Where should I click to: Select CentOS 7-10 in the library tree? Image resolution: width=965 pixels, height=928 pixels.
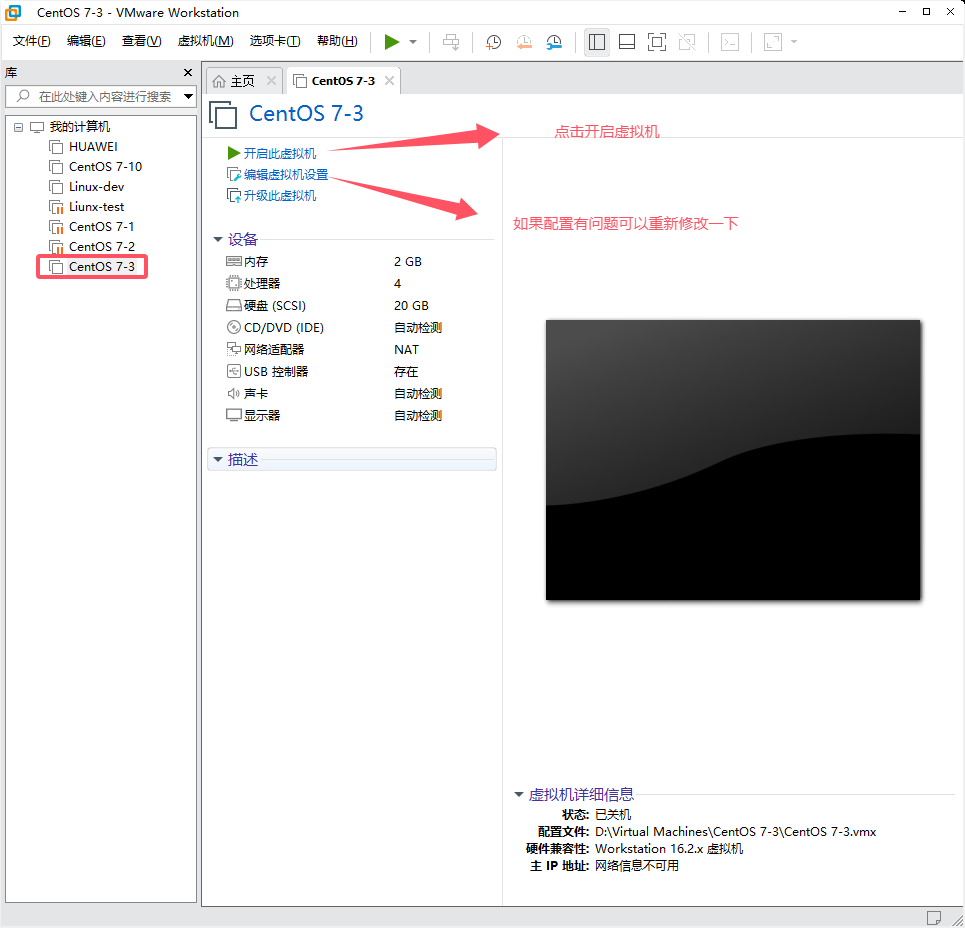(105, 167)
